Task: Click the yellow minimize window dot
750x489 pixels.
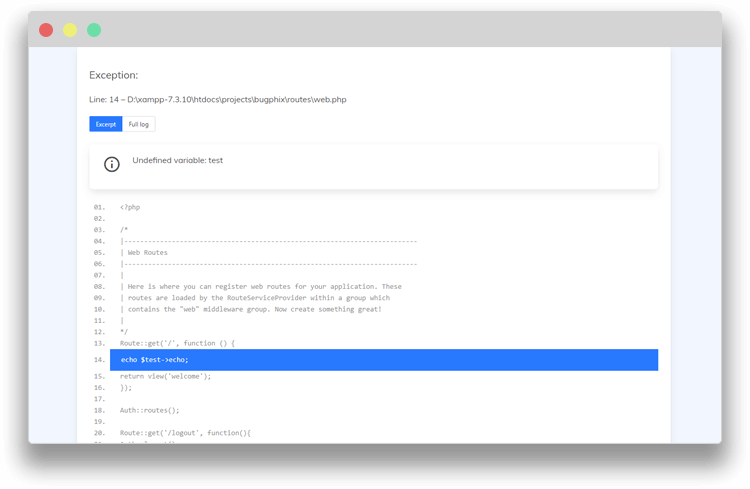Action: pyautogui.click(x=70, y=30)
